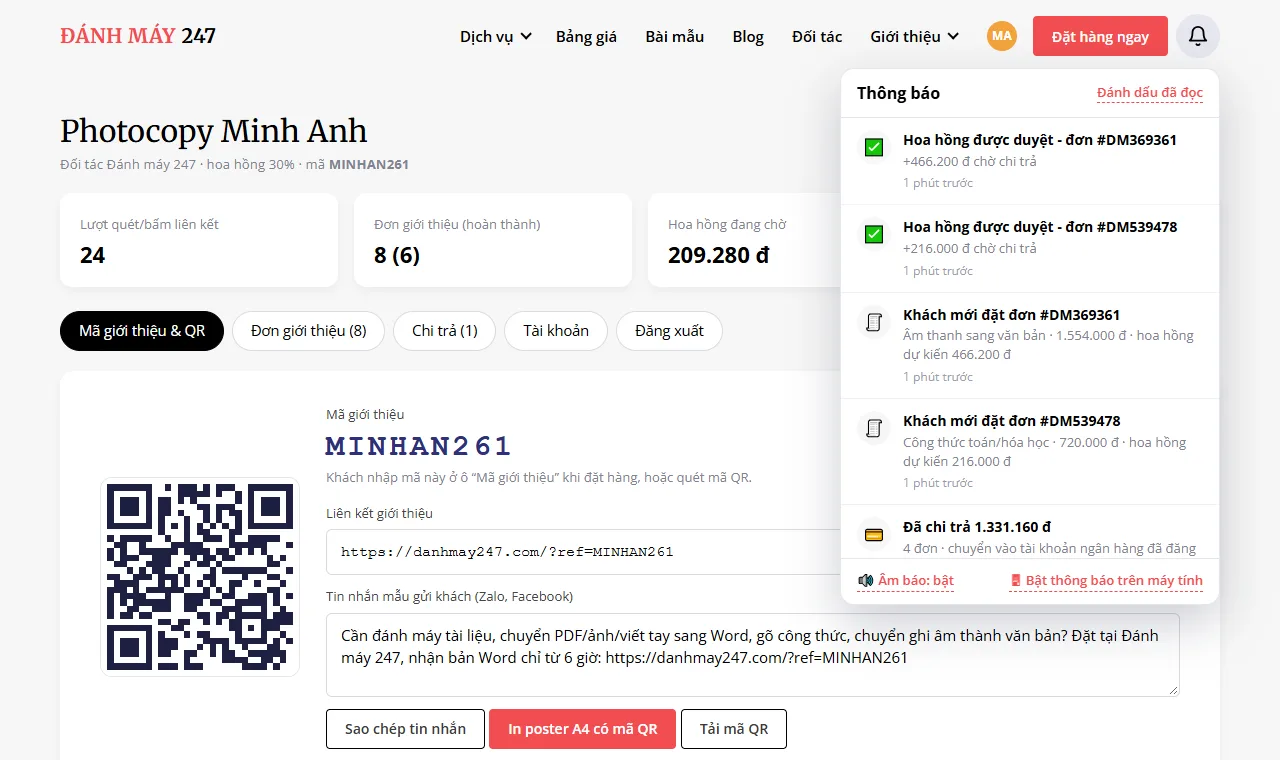Click the 'Lượt quét/bấm liên kết' stat card
This screenshot has width=1280, height=760.
199,240
